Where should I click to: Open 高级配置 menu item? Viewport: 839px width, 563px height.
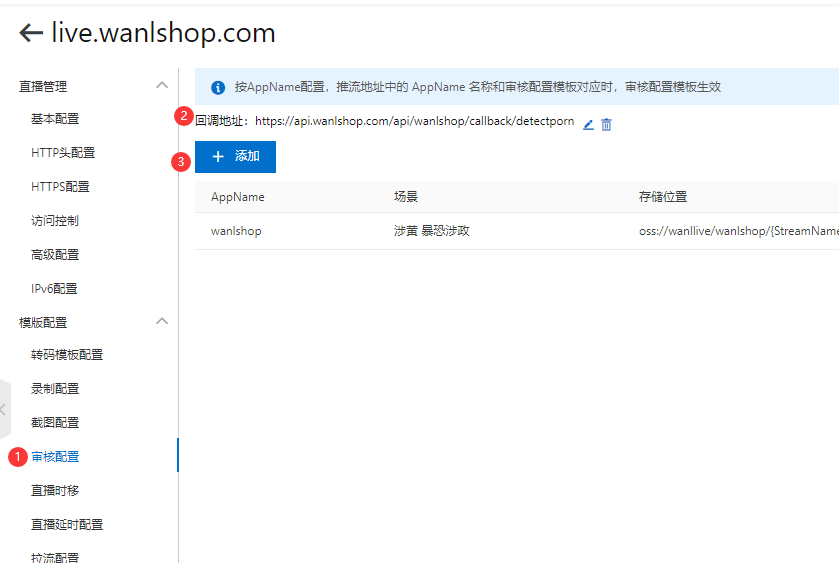(x=55, y=255)
